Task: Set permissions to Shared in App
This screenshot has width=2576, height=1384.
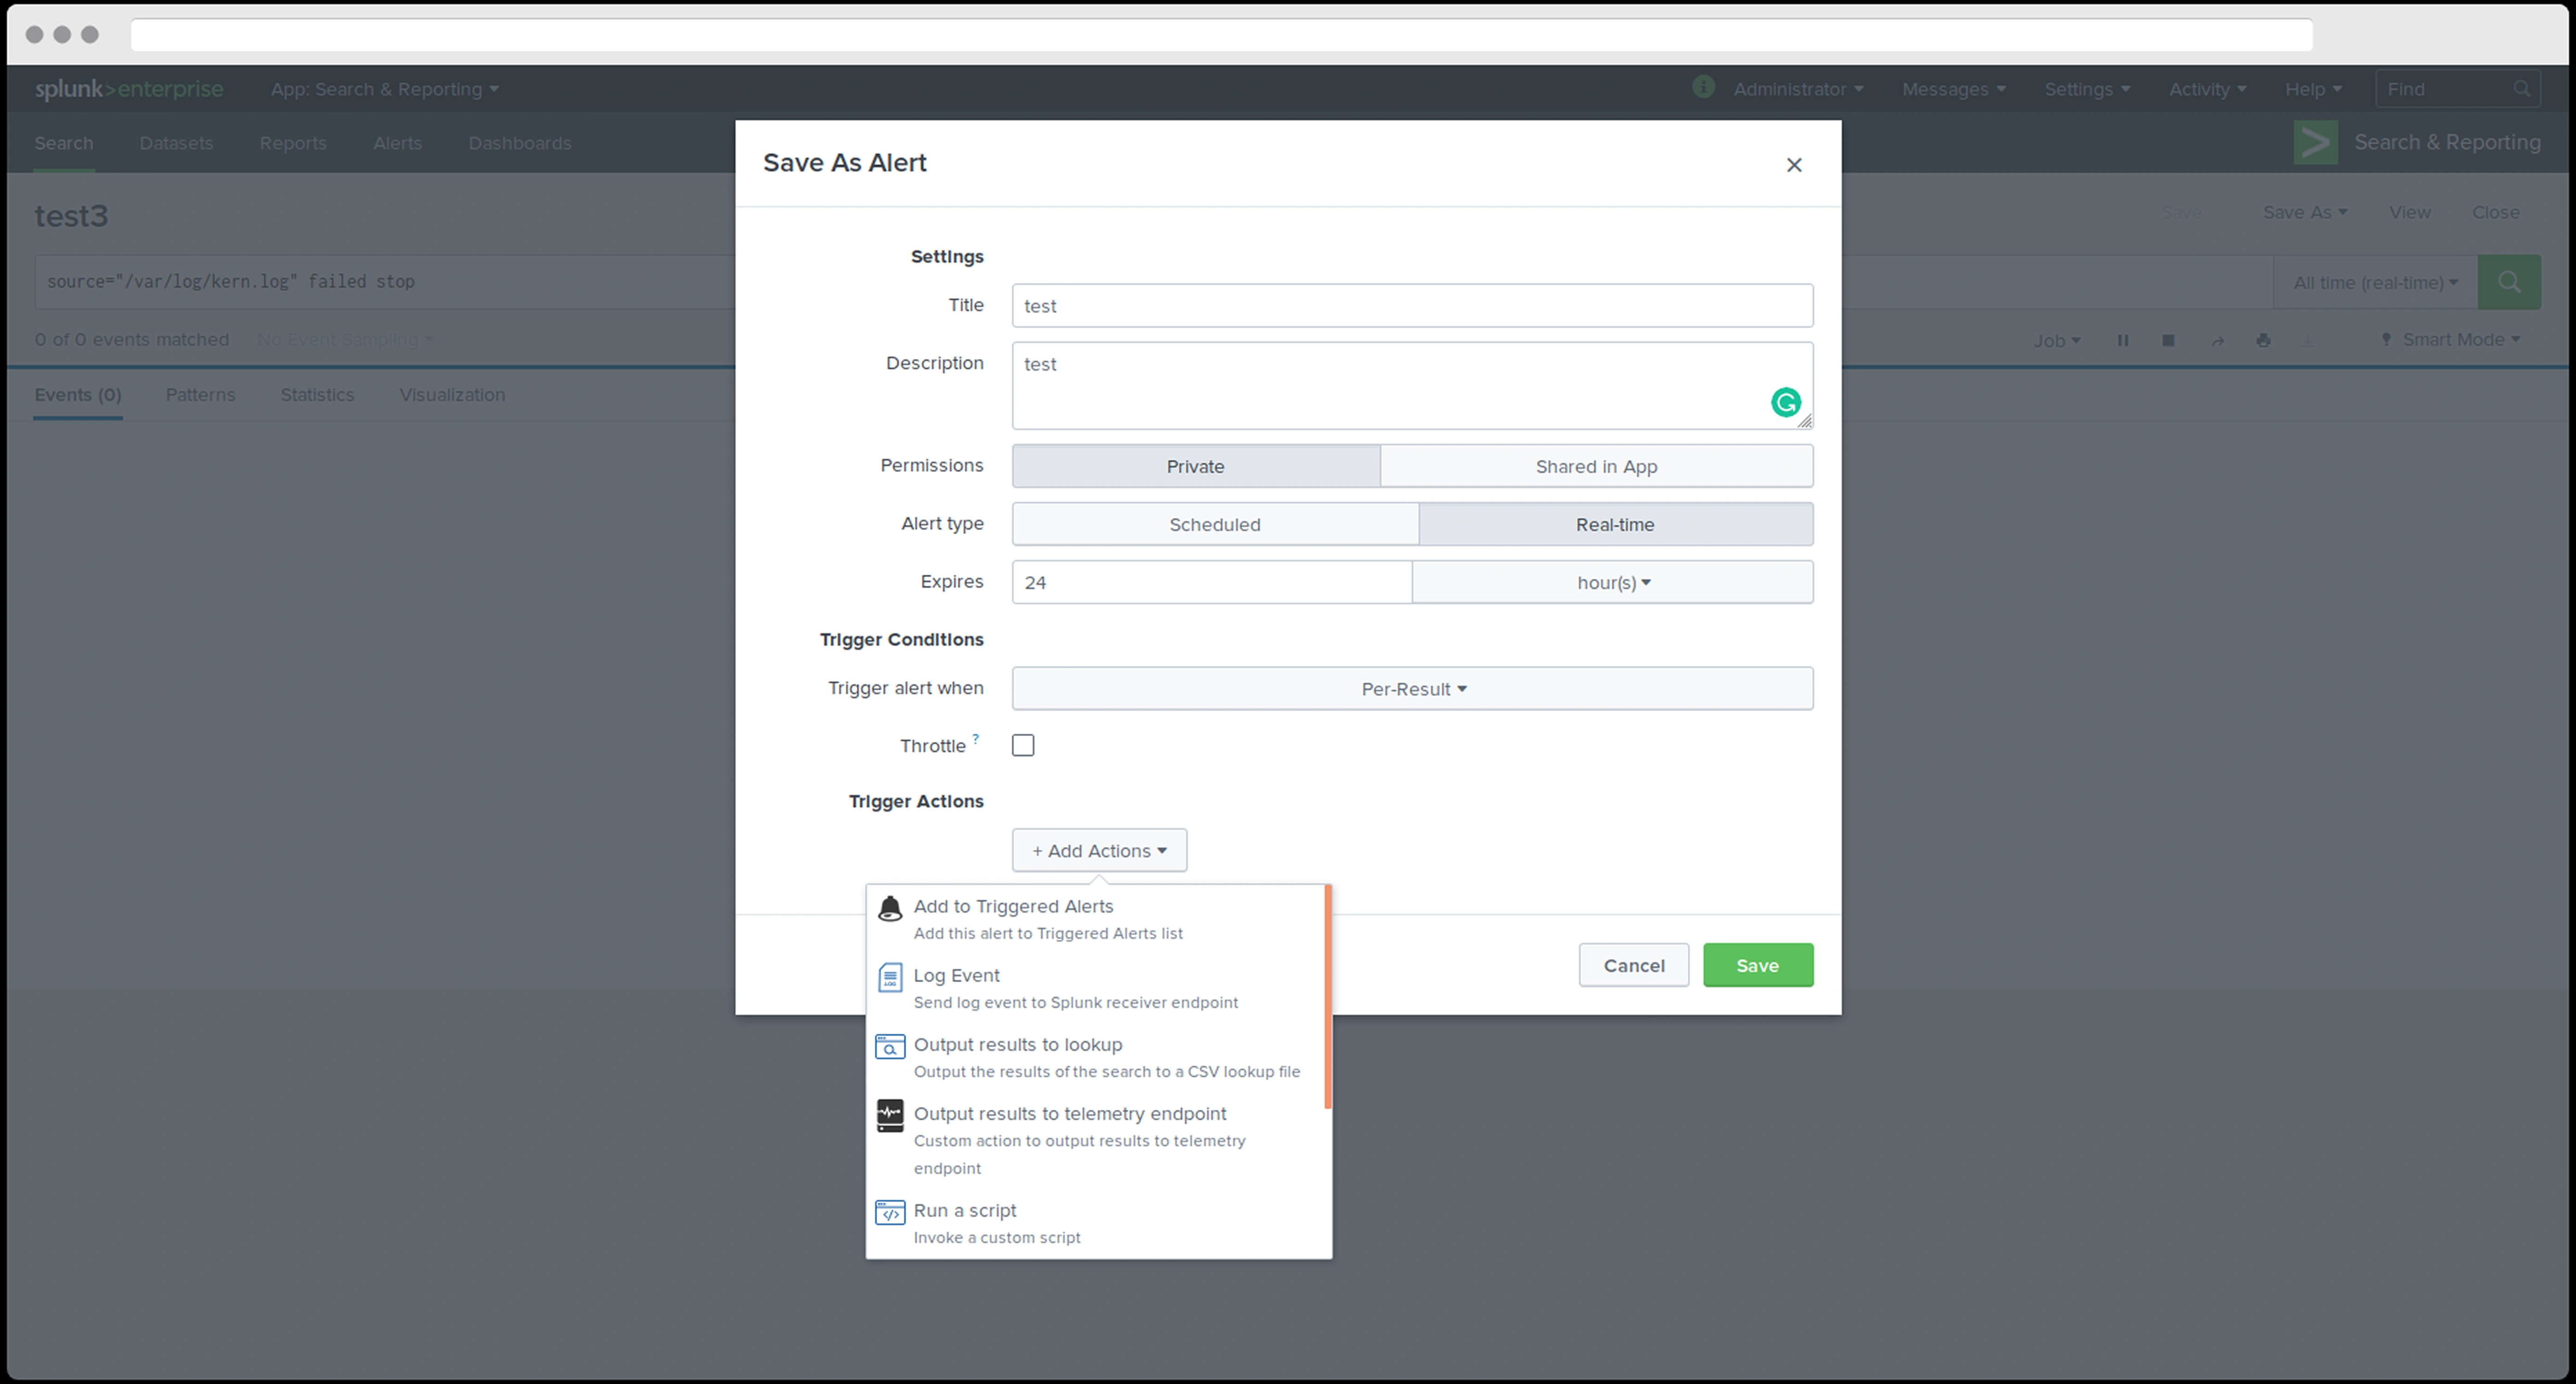Action: [1595, 466]
